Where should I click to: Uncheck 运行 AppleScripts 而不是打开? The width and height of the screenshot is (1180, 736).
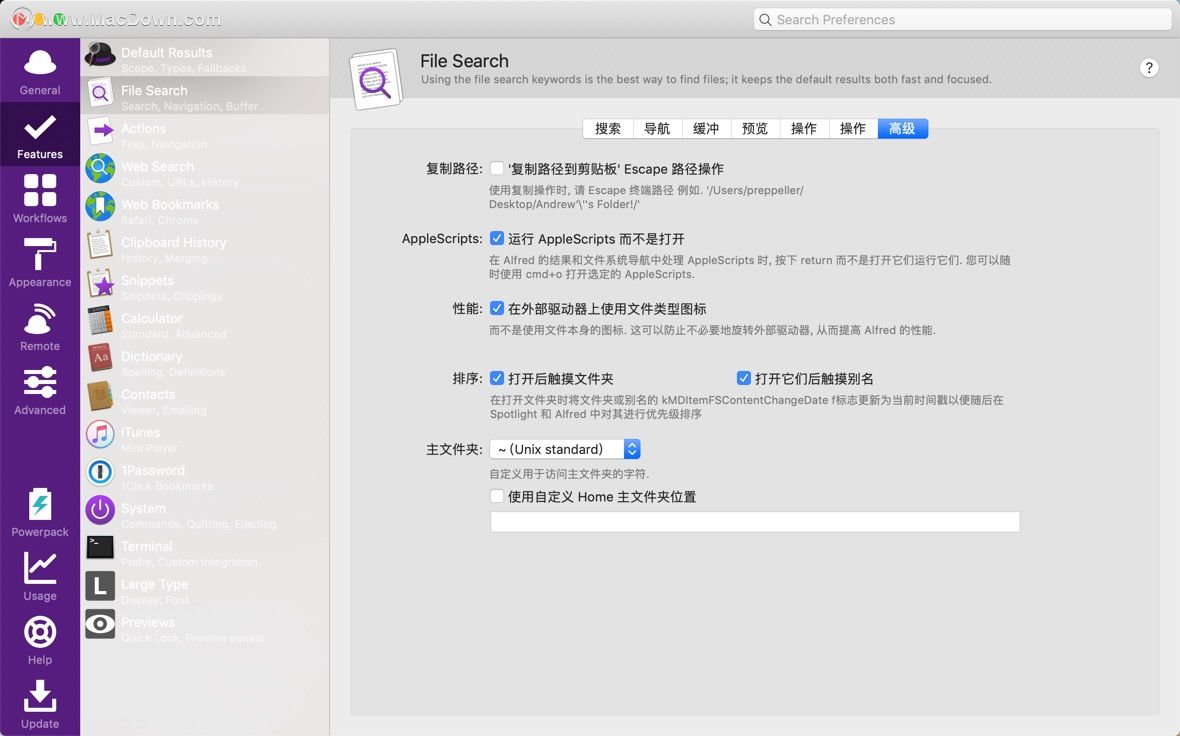click(x=497, y=239)
